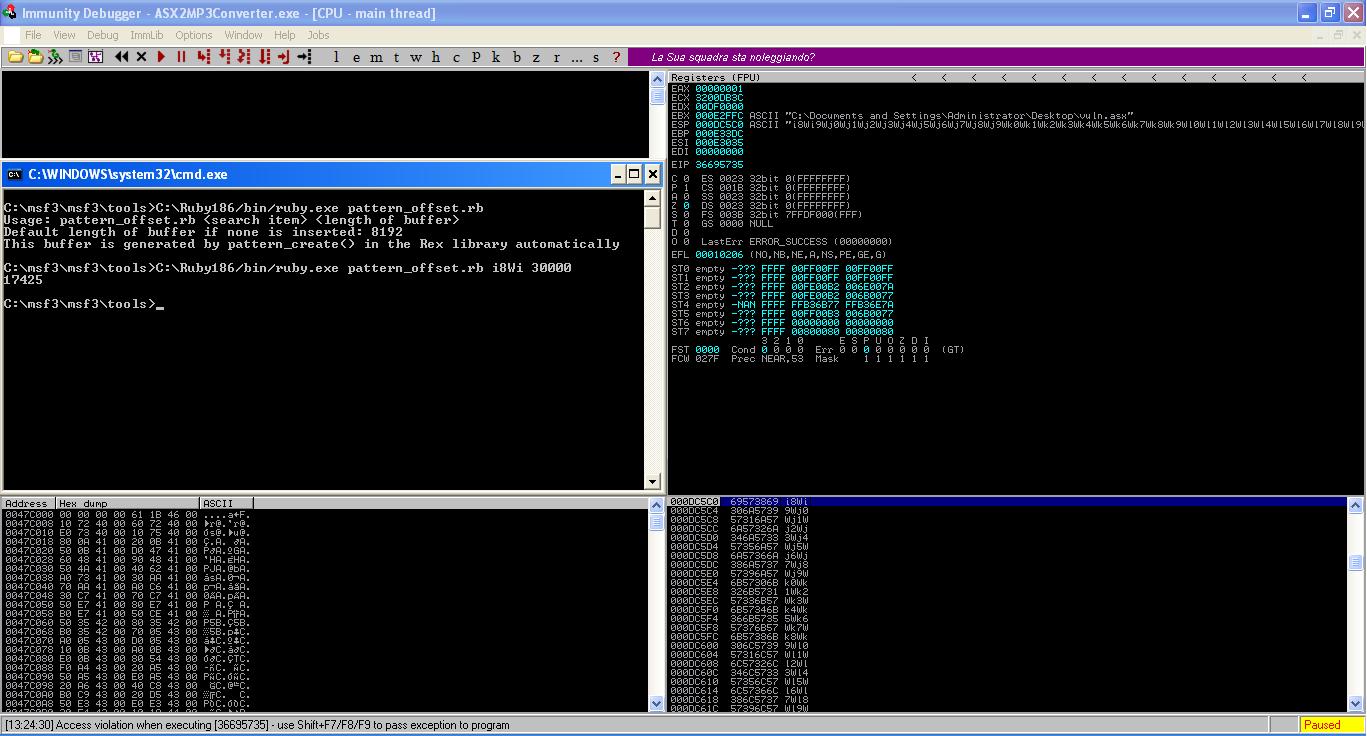
Task: Select the ESP register value 000DC5C0
Action: coord(719,124)
